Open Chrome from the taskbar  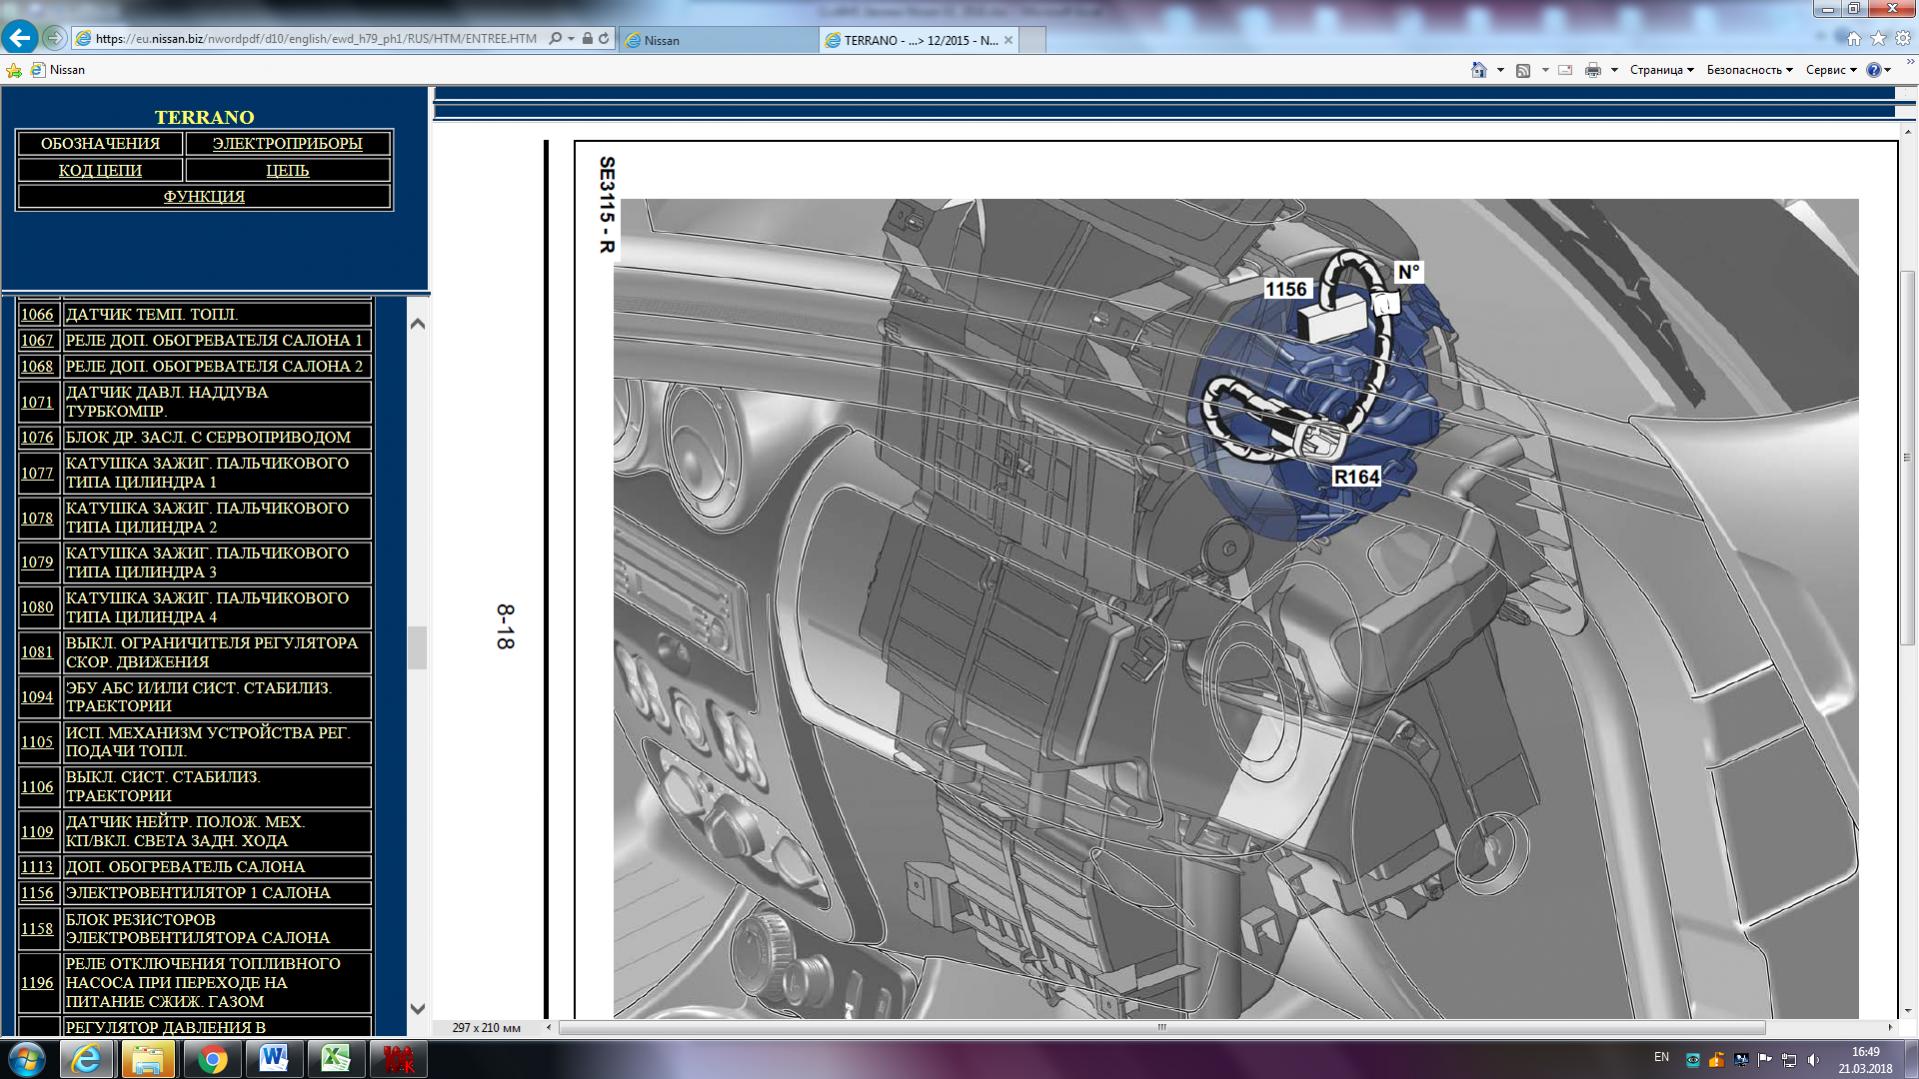point(211,1059)
